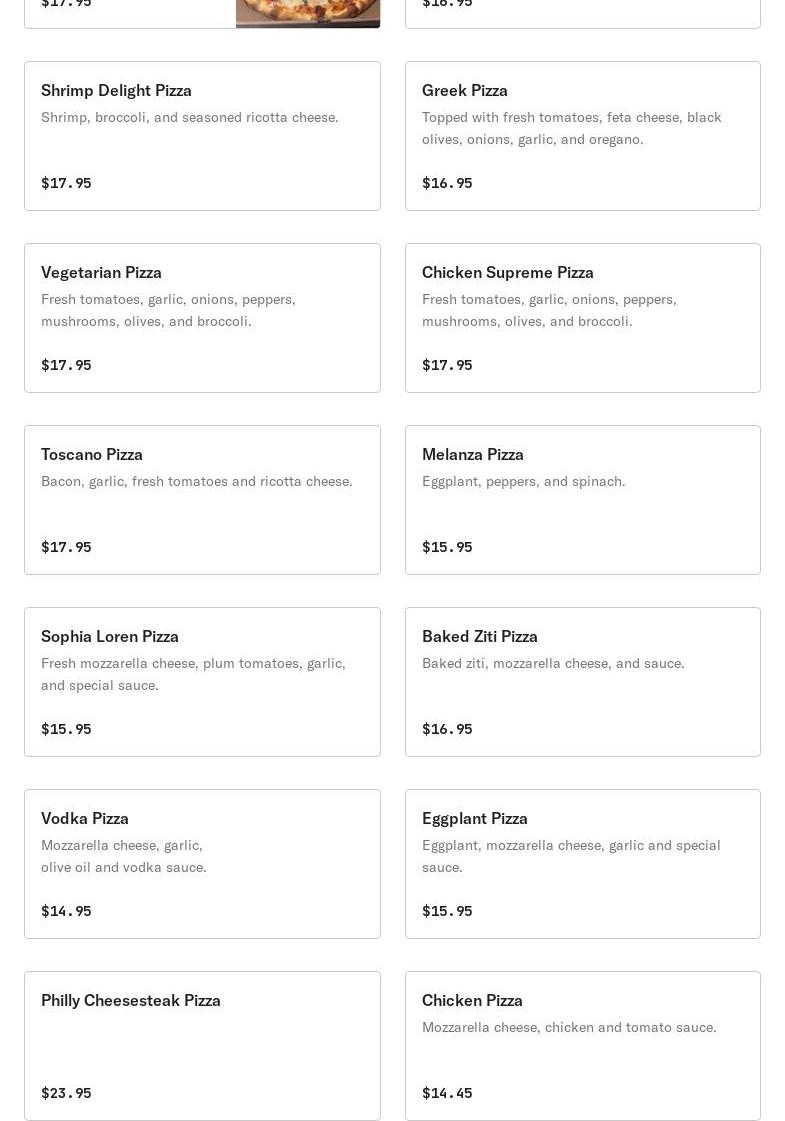Select the Chicken Pizza card
The image size is (785, 1121).
point(582,1046)
